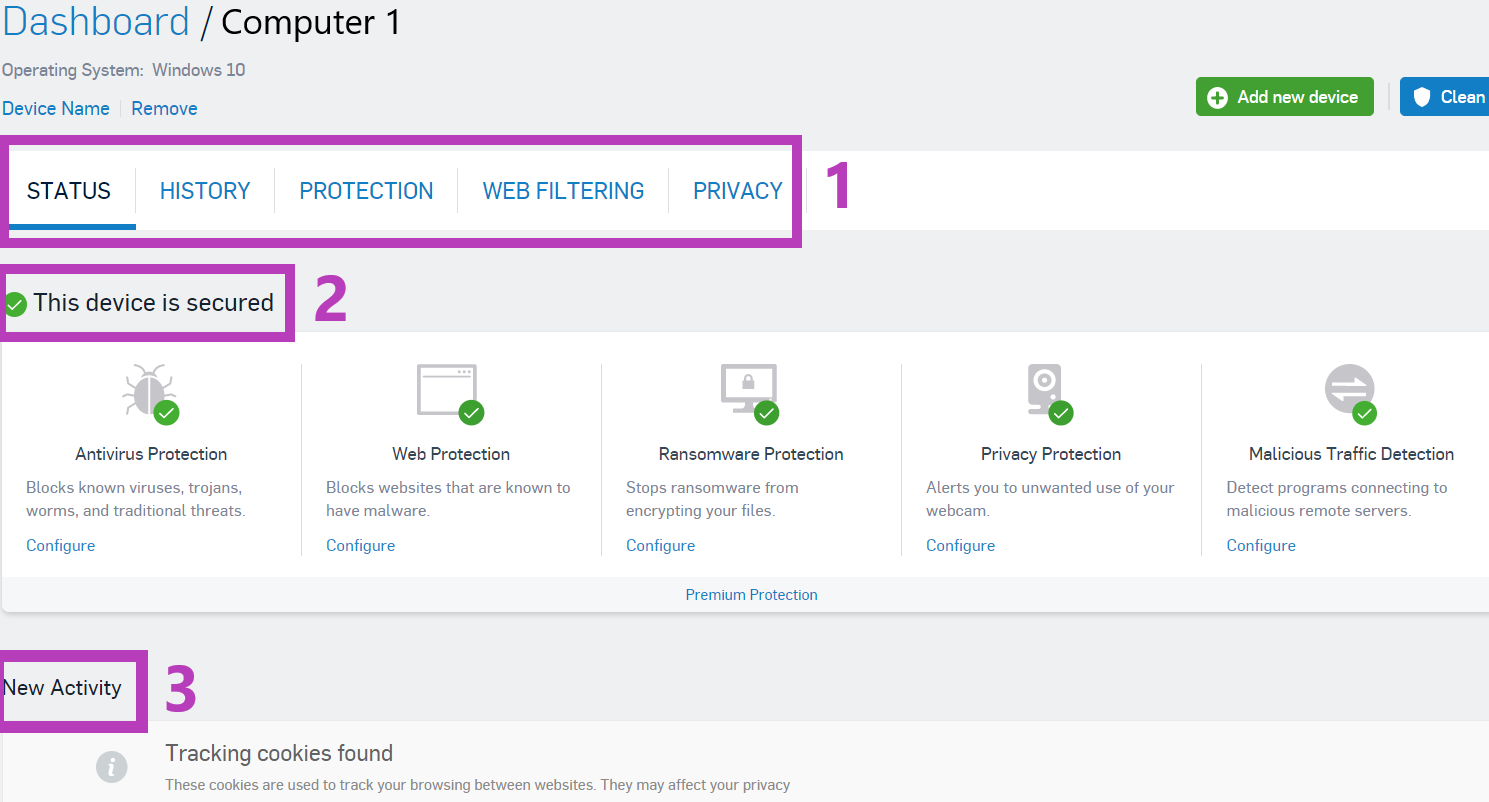Screen dimensions: 1489x802
Task: Open Configure under Ransomware Protection
Action: click(x=660, y=545)
